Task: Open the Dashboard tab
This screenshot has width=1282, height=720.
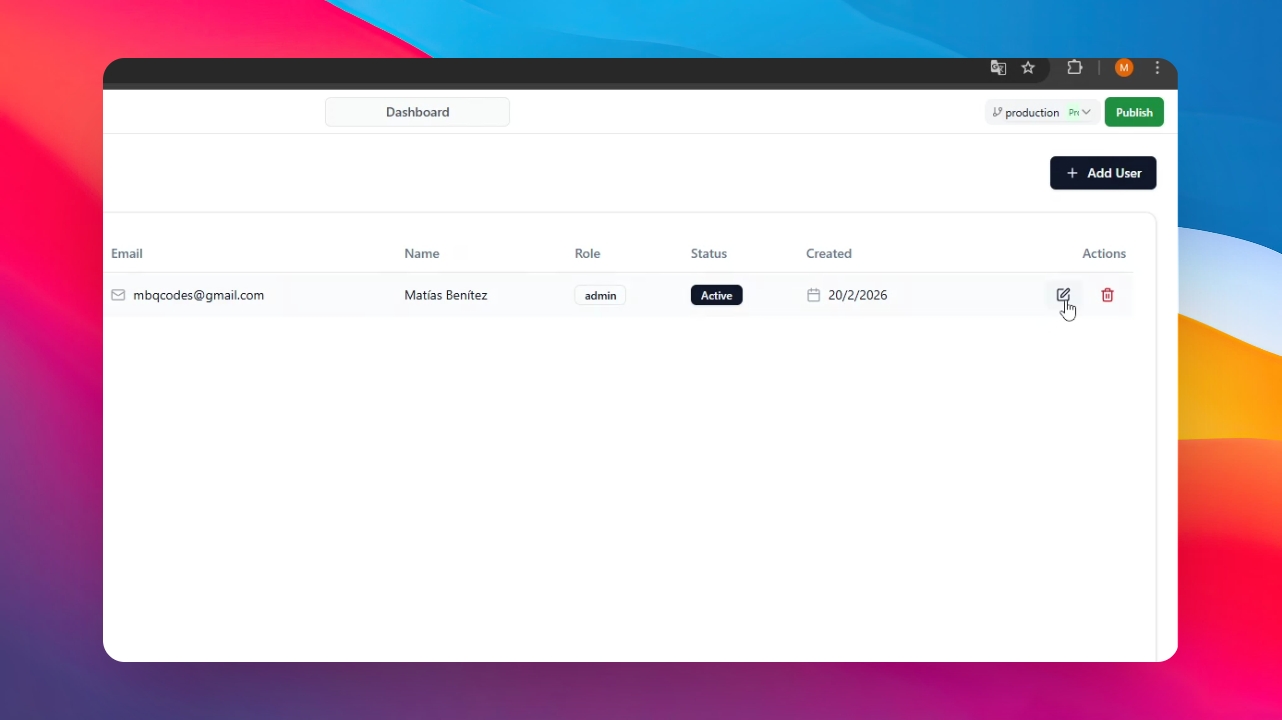Action: 417,112
